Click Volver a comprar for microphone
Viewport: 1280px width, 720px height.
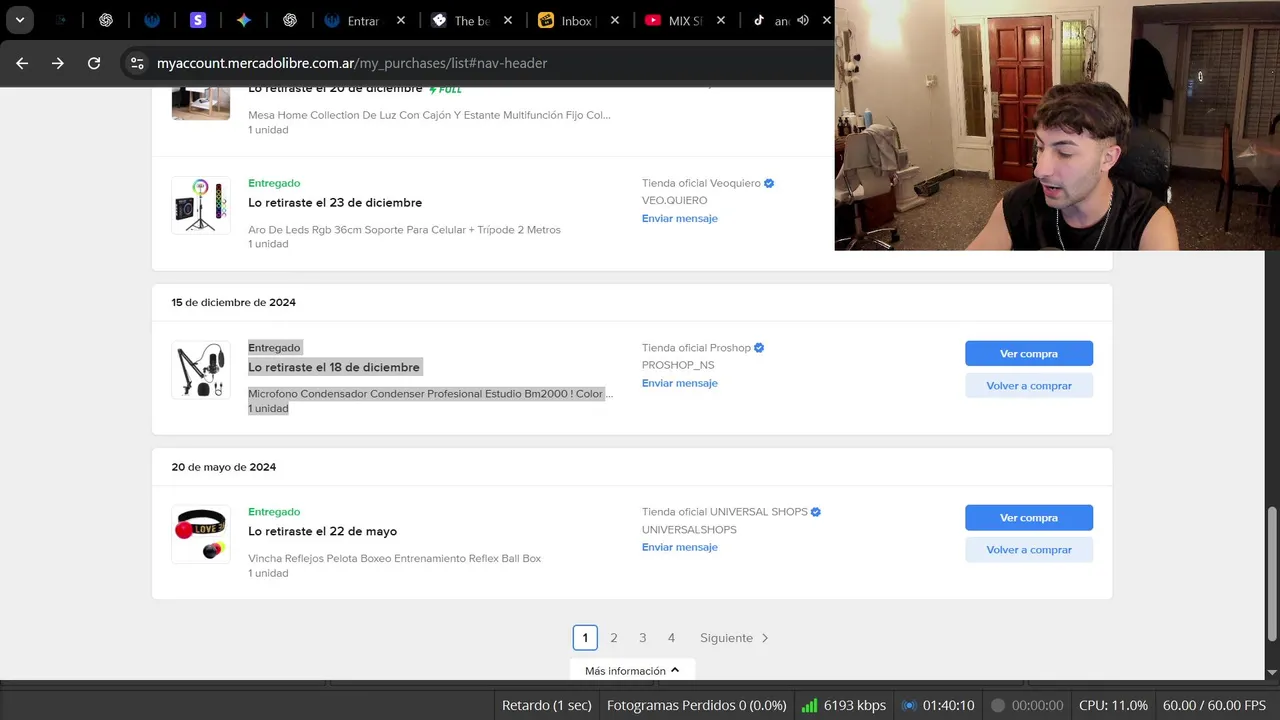1029,386
